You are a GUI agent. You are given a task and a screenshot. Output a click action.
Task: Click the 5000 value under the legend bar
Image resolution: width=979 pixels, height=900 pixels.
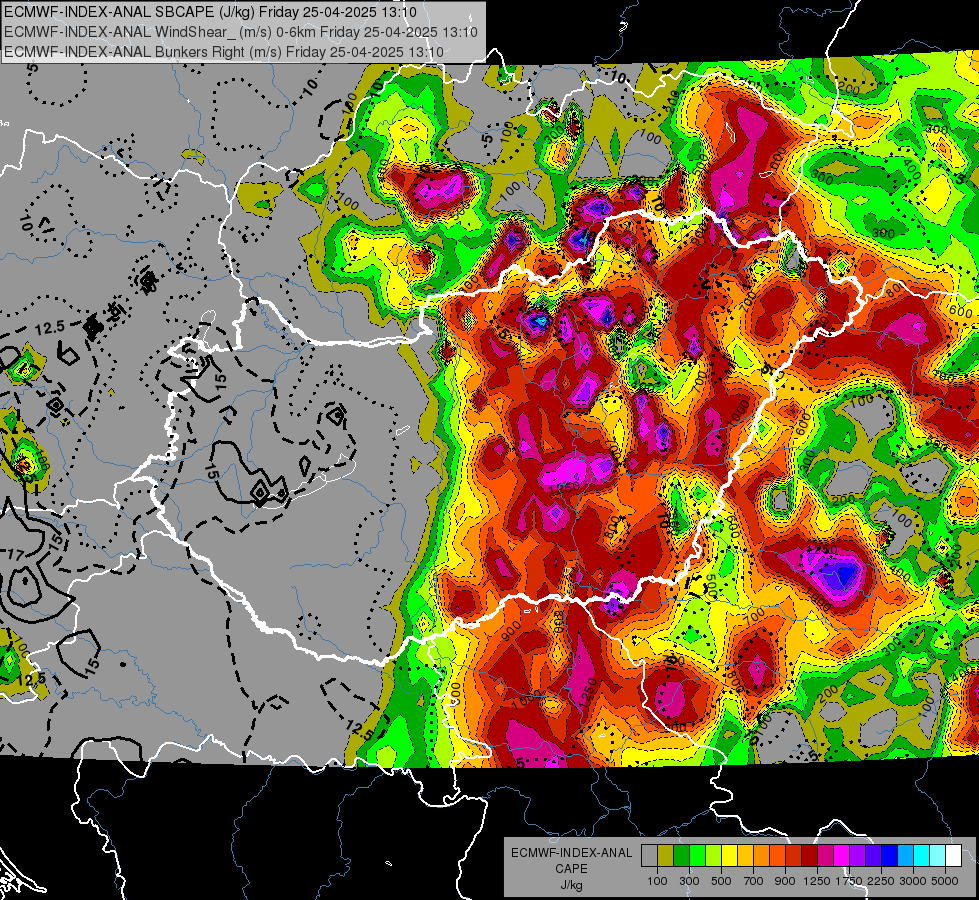[x=945, y=881]
